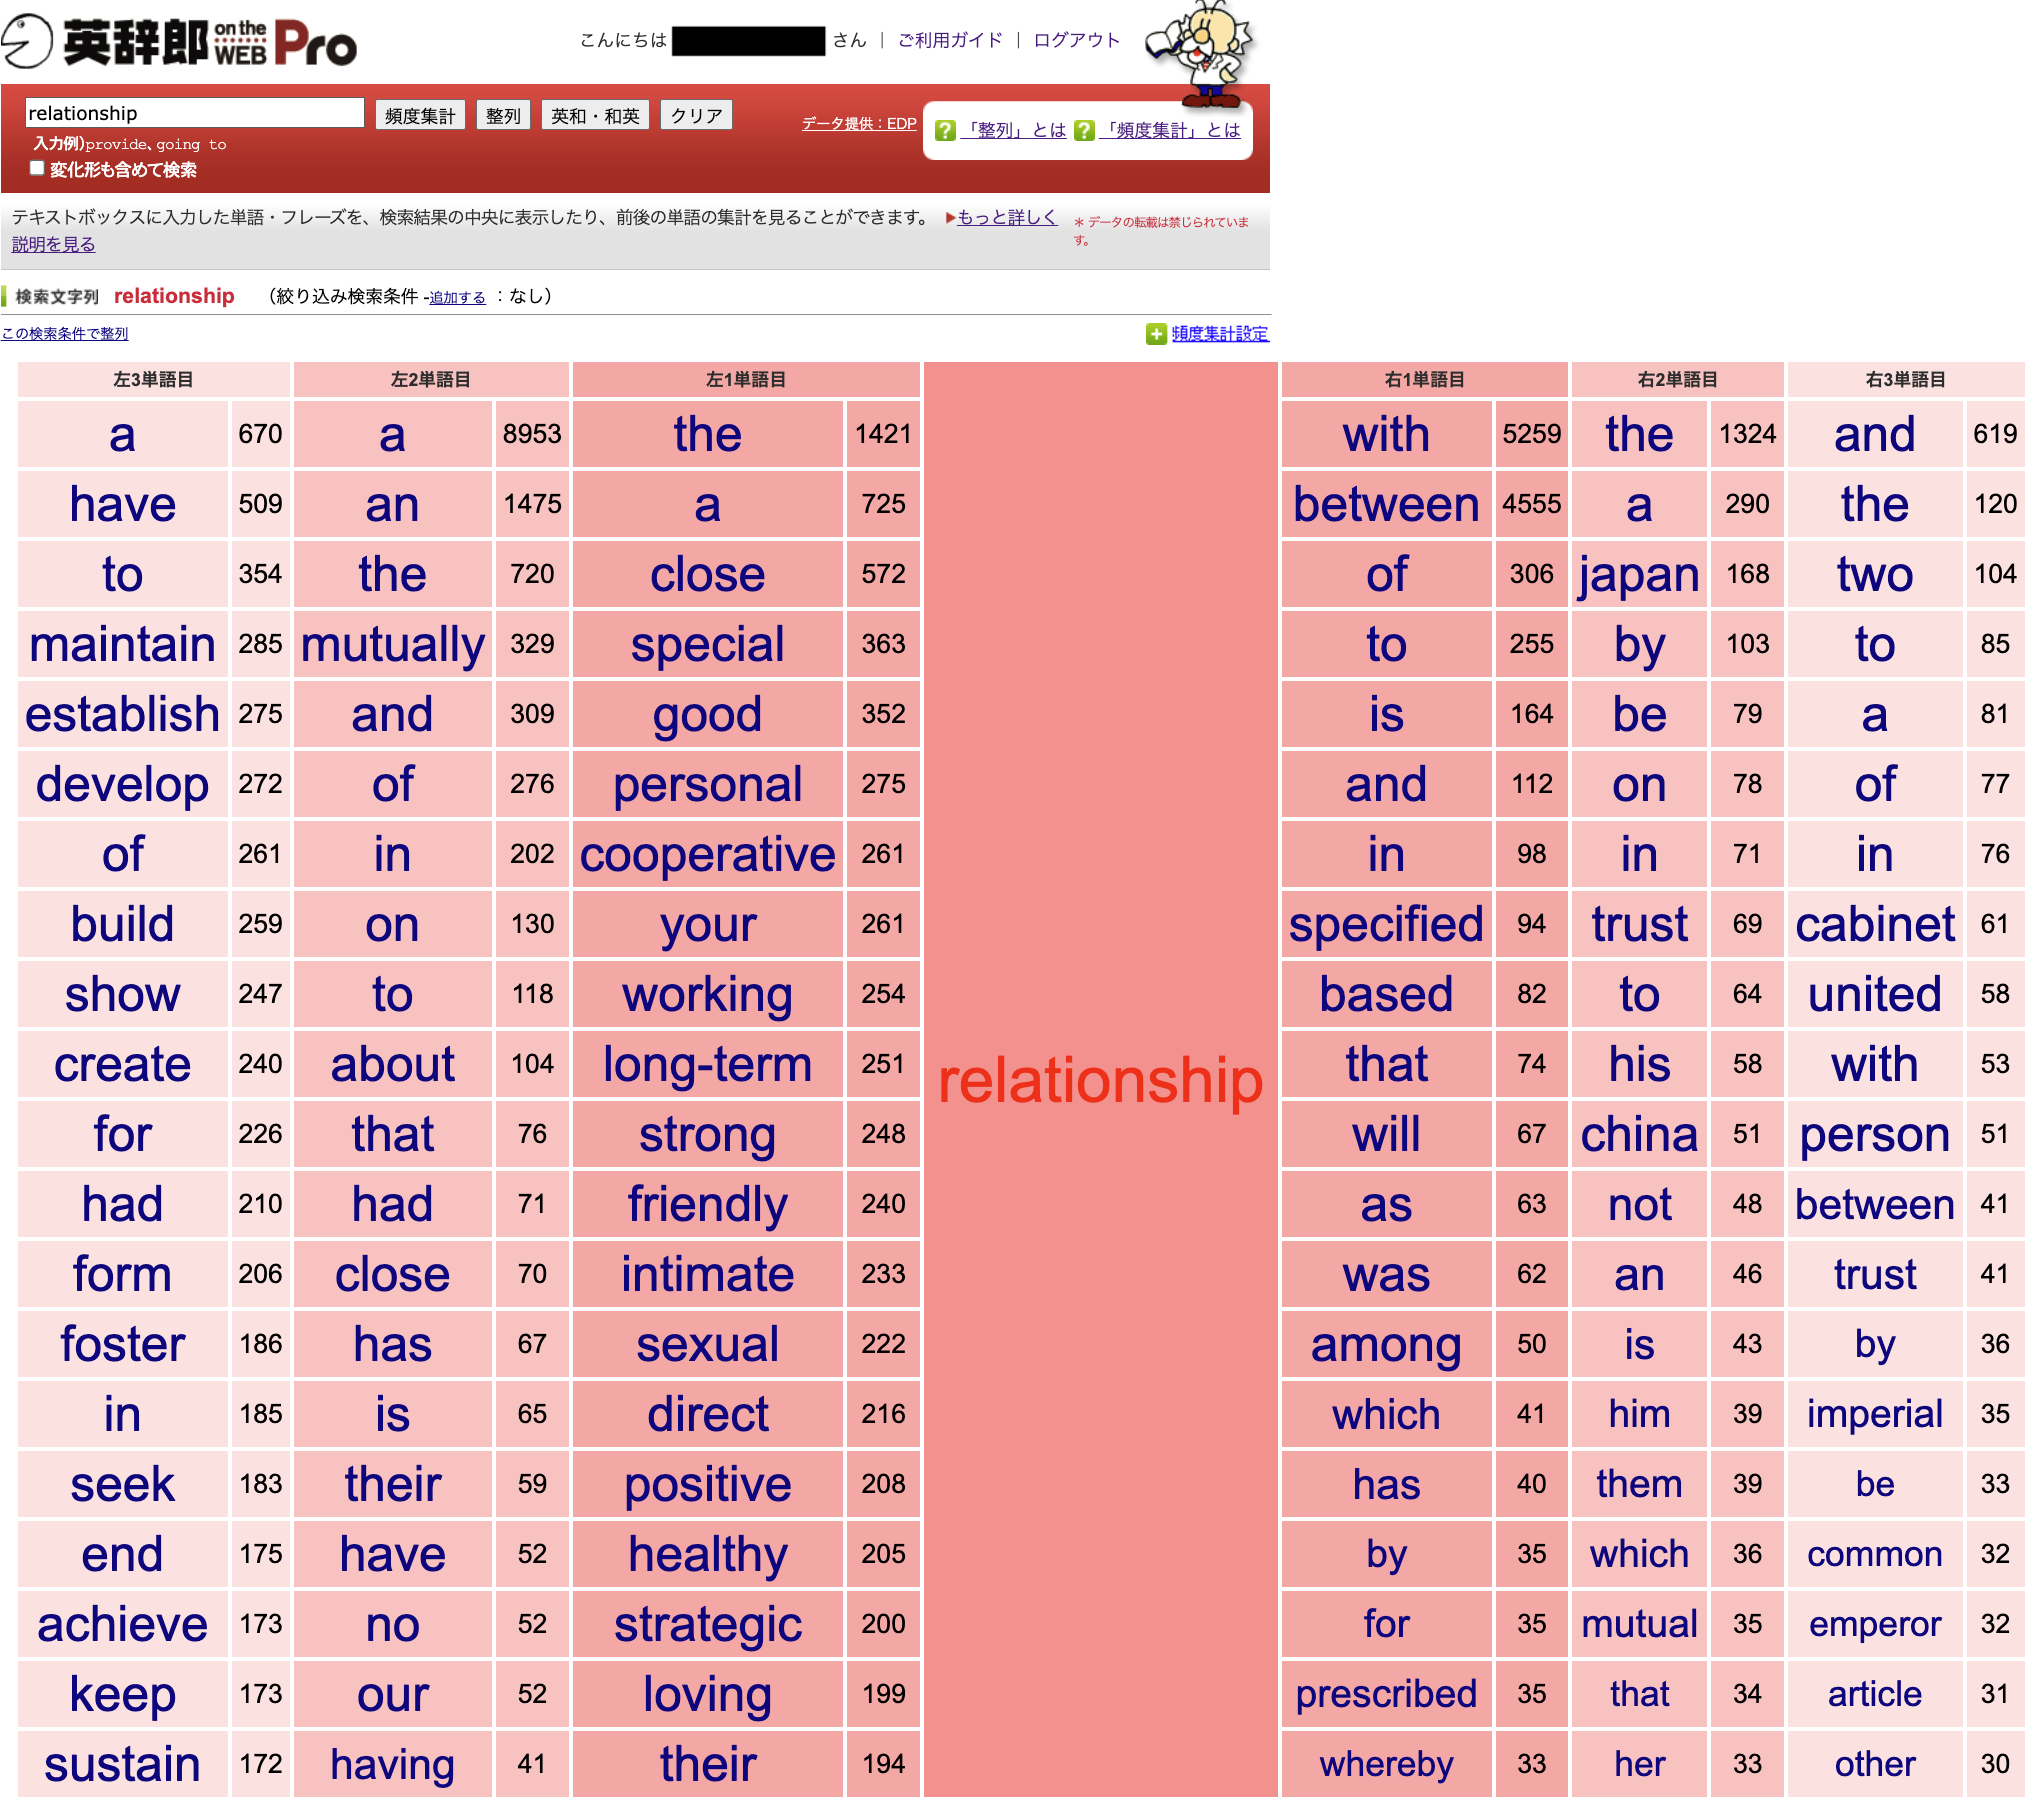This screenshot has width=2028, height=1798.
Task: Click the word 'japan' with count 168
Action: pyautogui.click(x=1639, y=575)
